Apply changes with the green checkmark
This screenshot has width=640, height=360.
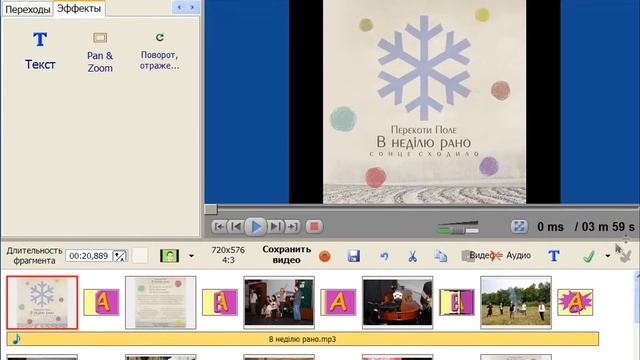589,256
